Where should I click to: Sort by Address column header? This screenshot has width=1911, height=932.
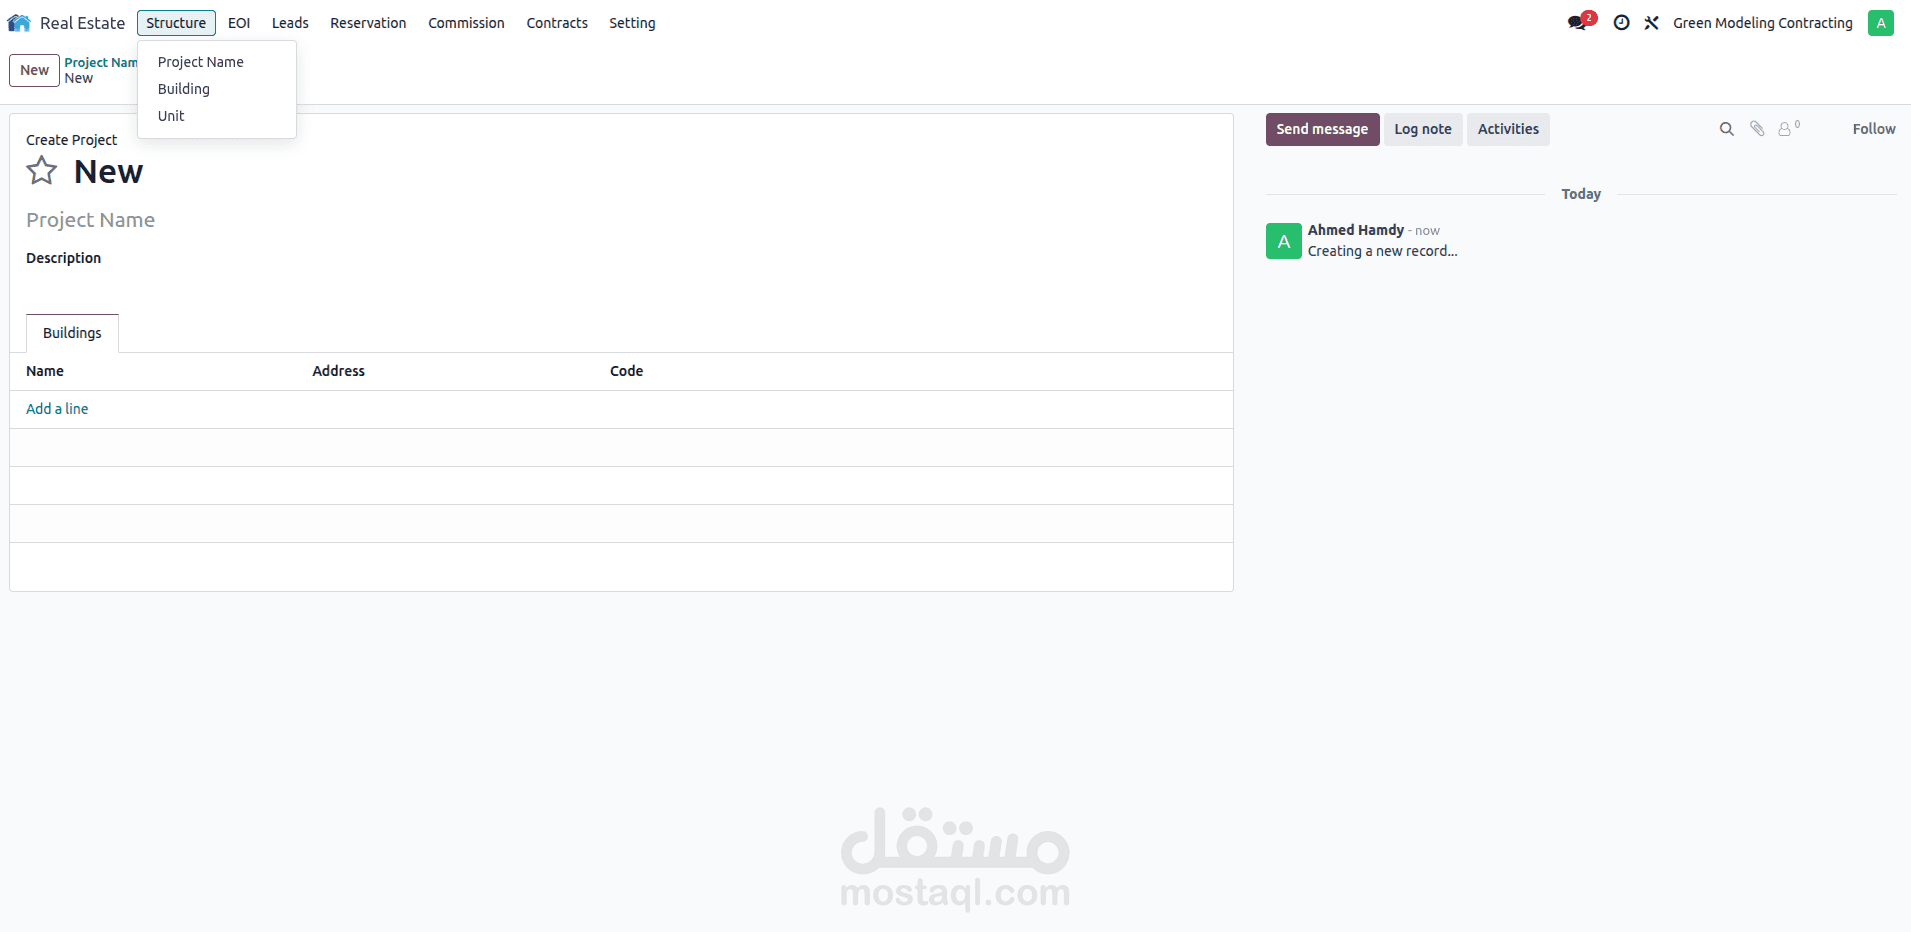[338, 371]
